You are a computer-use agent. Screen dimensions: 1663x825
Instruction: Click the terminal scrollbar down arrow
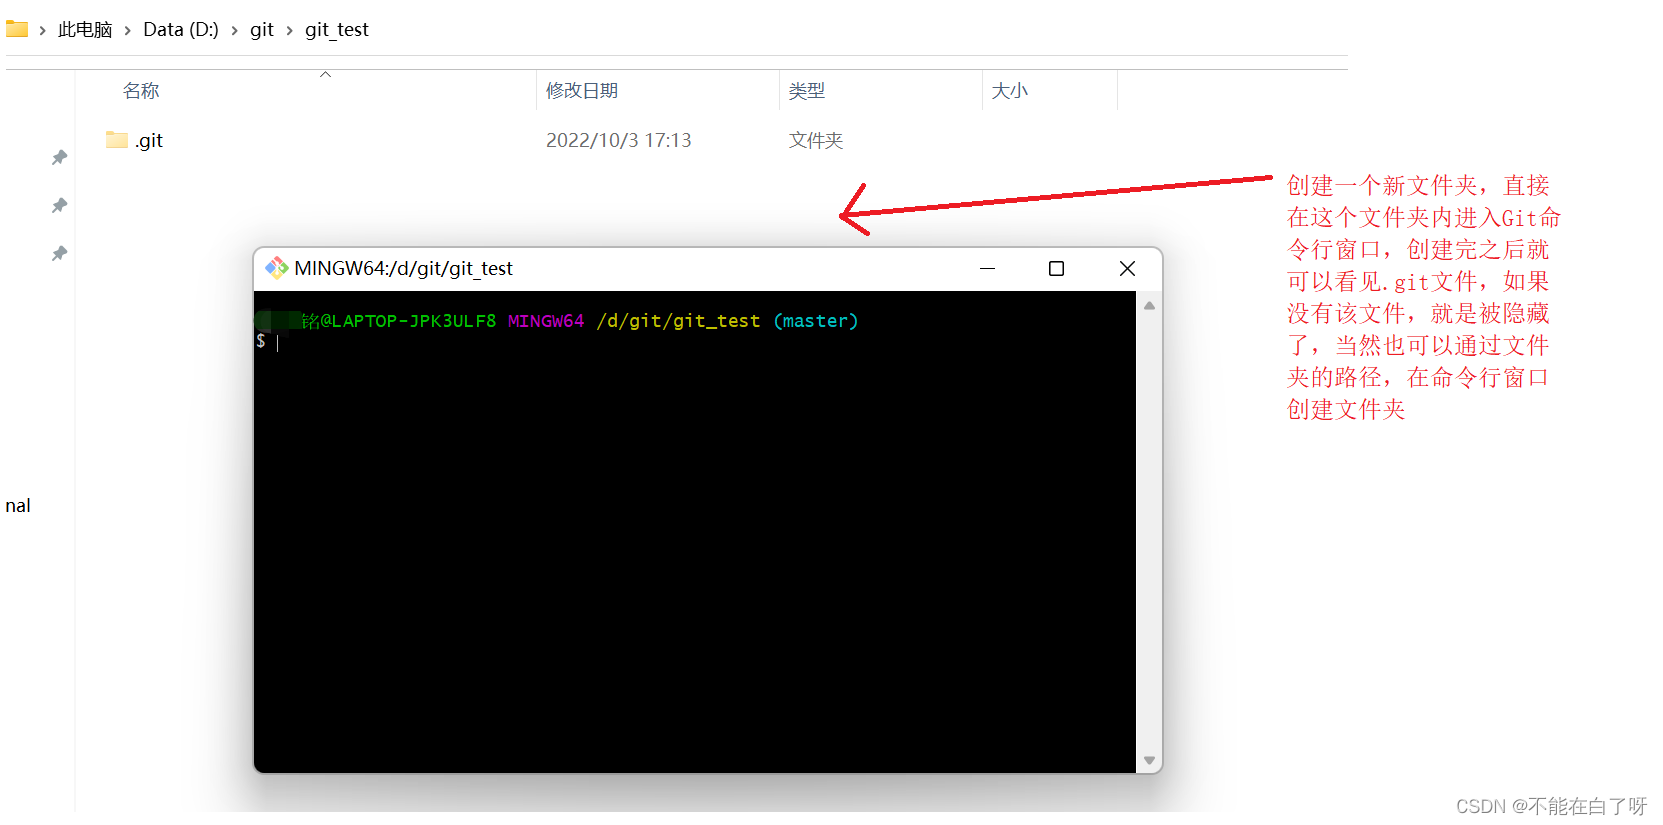[1149, 761]
